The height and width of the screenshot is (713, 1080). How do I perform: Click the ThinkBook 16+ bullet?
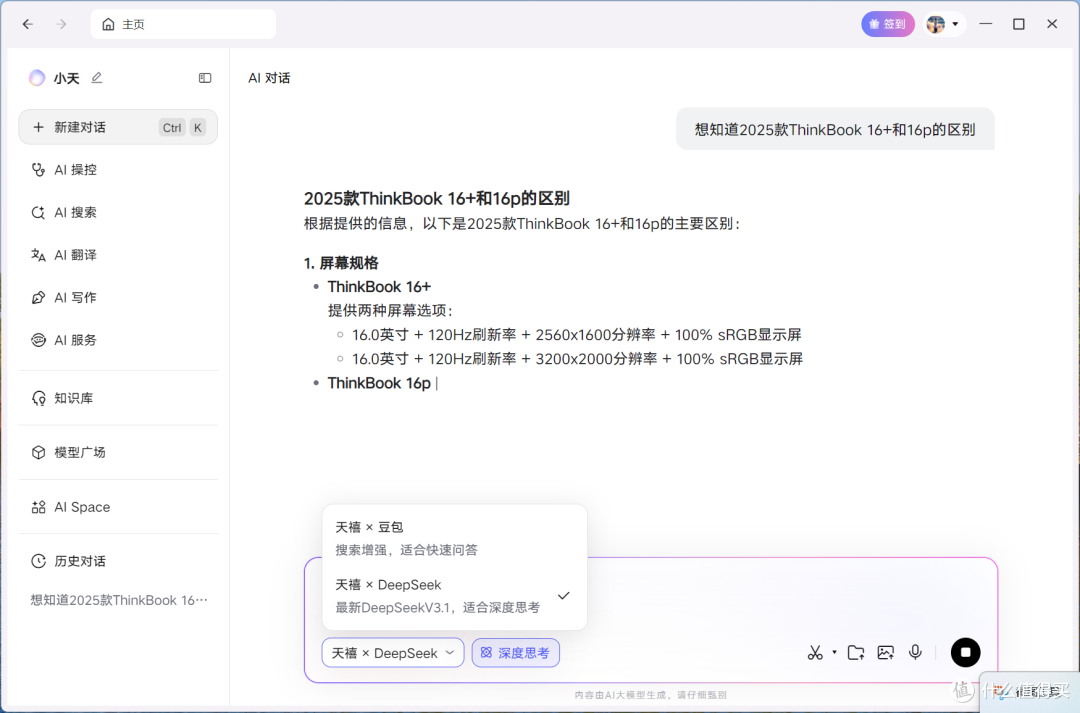(379, 287)
